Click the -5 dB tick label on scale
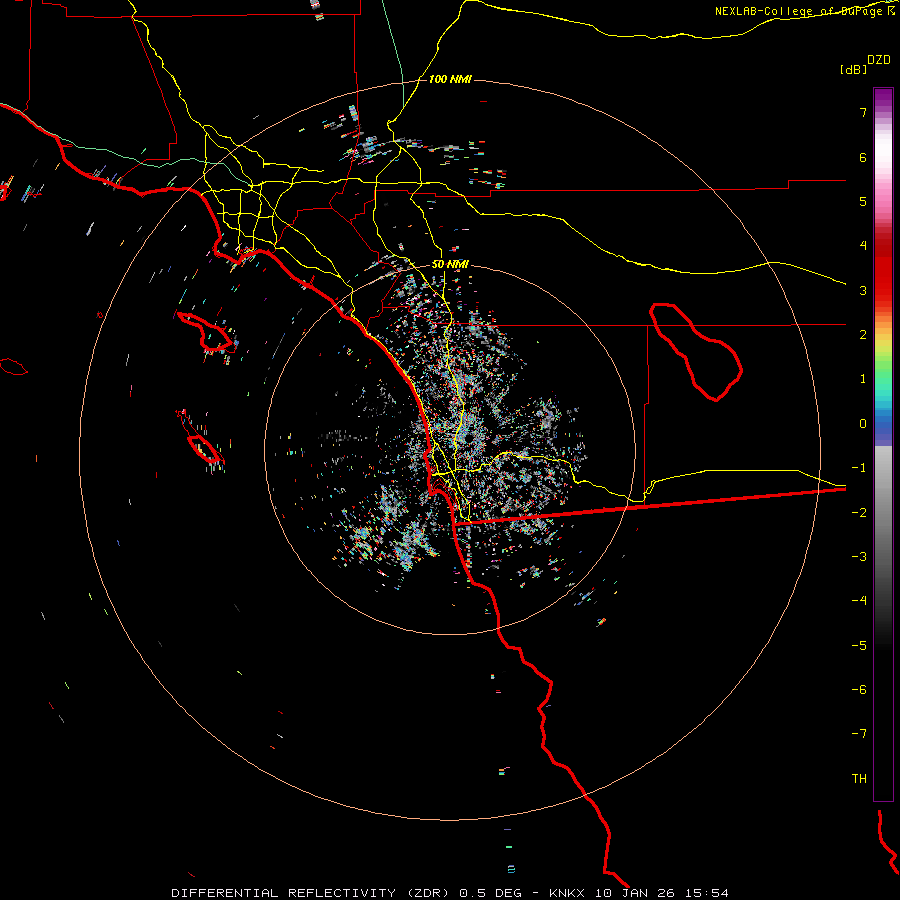The width and height of the screenshot is (900, 900). 859,646
